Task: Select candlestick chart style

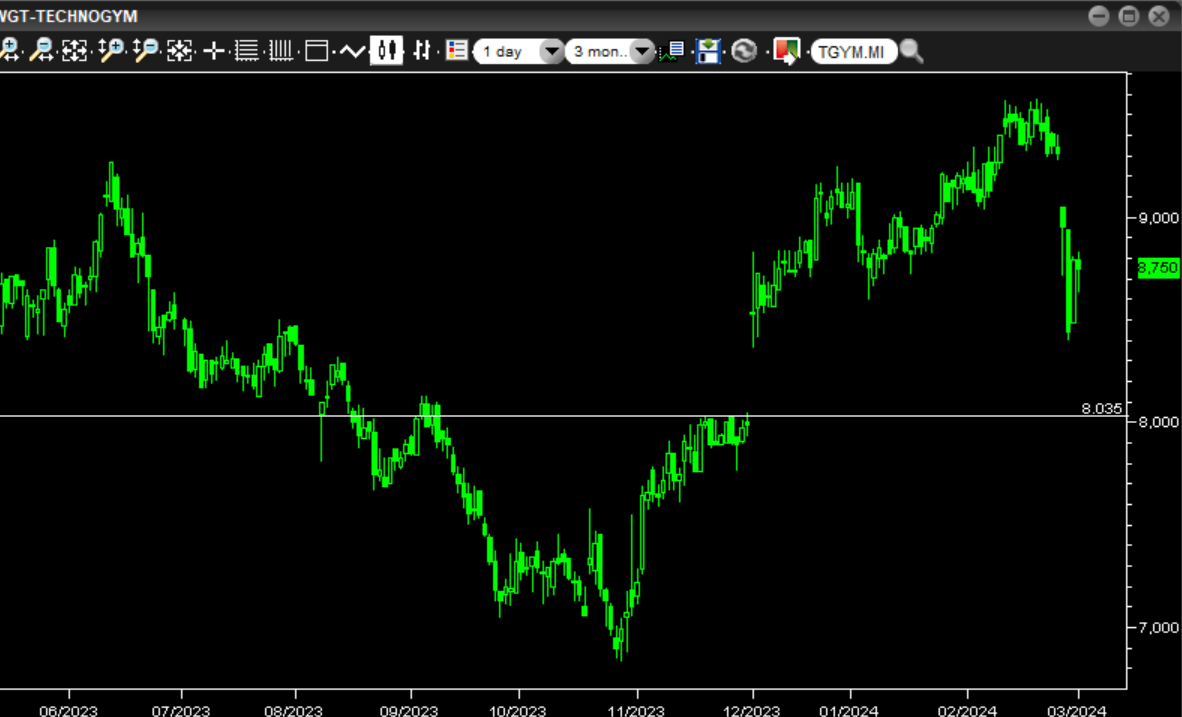Action: pos(387,51)
